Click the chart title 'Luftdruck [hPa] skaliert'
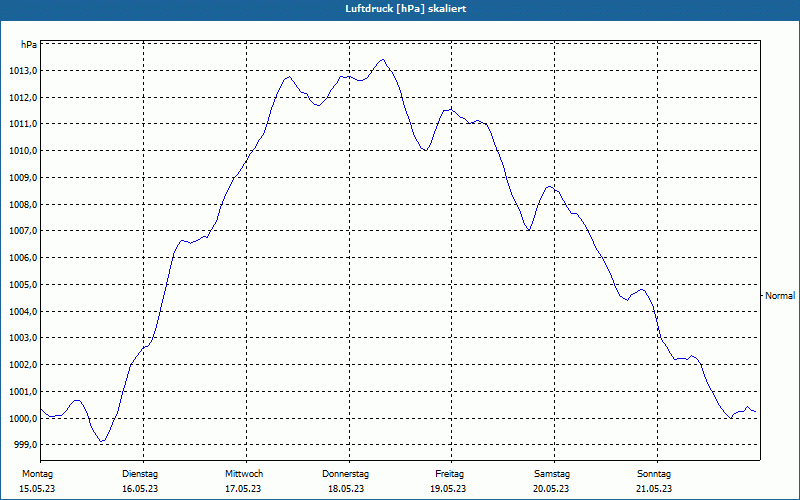This screenshot has width=800, height=500. [x=405, y=9]
